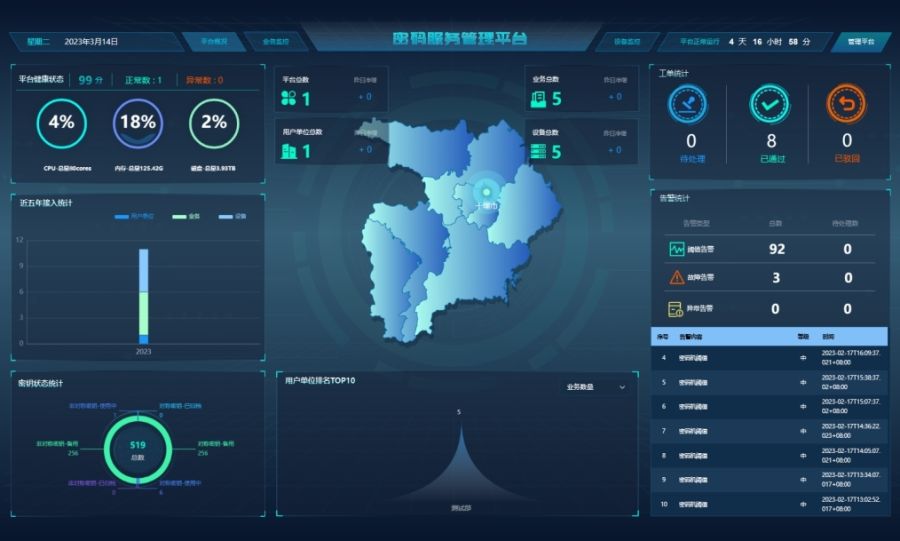Click the orange triangle 故障告警 icon
Screen dimensions: 900x541
(x=677, y=278)
